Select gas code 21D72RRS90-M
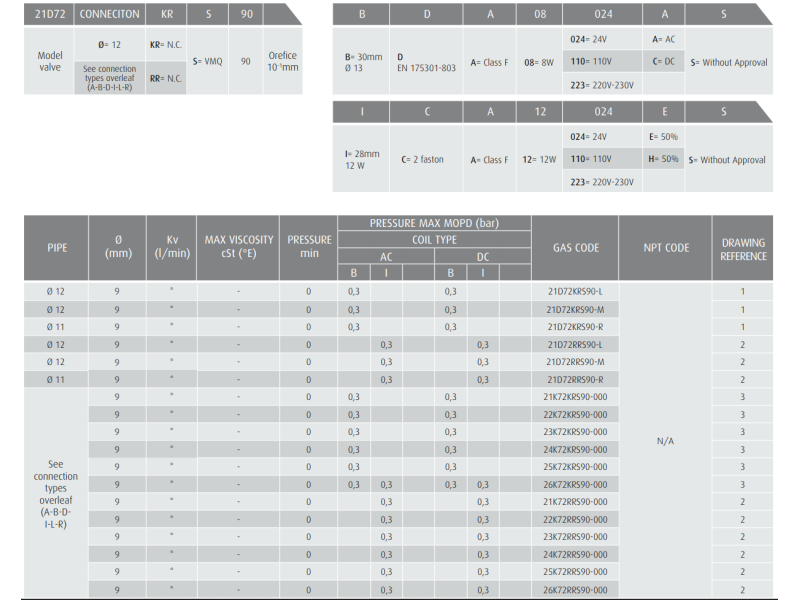The image size is (800, 600). [575, 362]
